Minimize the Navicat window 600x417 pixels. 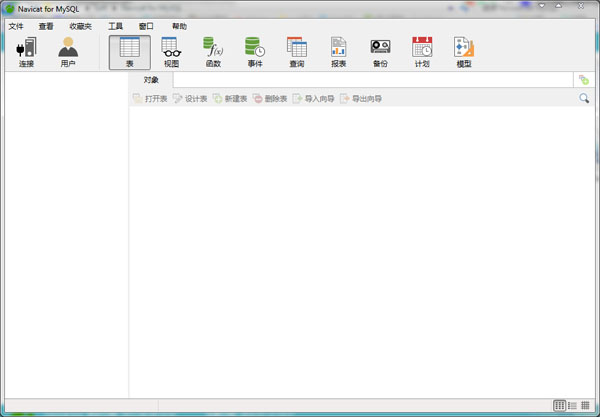(x=542, y=6)
